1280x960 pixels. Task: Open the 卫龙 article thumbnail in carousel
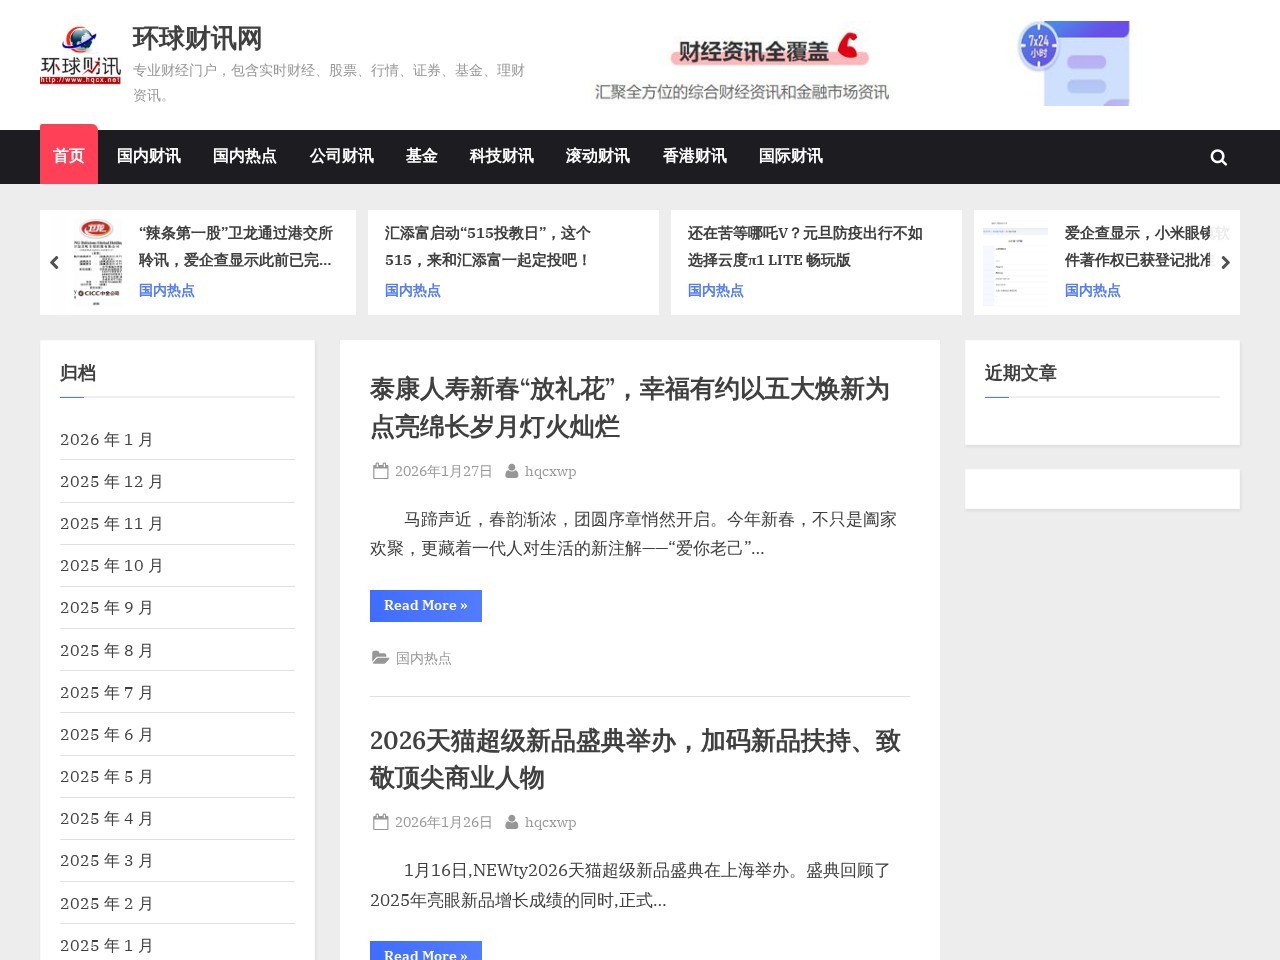[x=98, y=262]
